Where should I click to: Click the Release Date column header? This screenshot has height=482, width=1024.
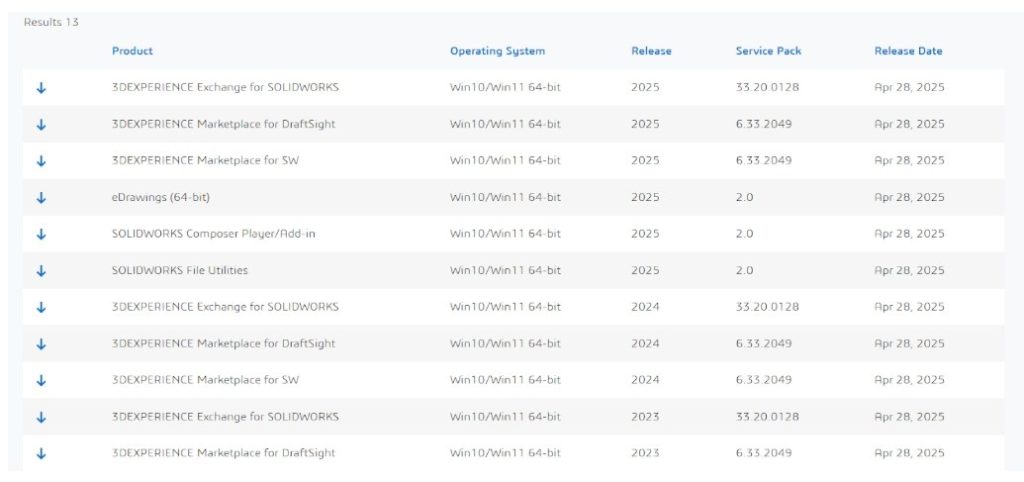click(x=908, y=51)
